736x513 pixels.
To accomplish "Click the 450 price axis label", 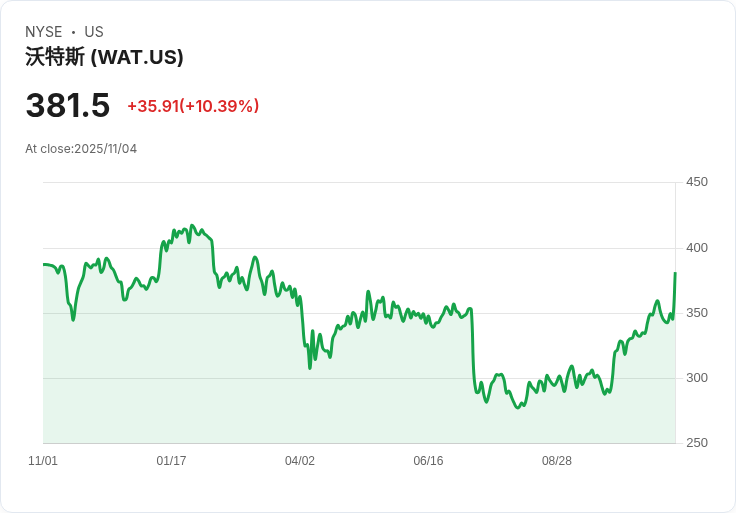I will [697, 182].
